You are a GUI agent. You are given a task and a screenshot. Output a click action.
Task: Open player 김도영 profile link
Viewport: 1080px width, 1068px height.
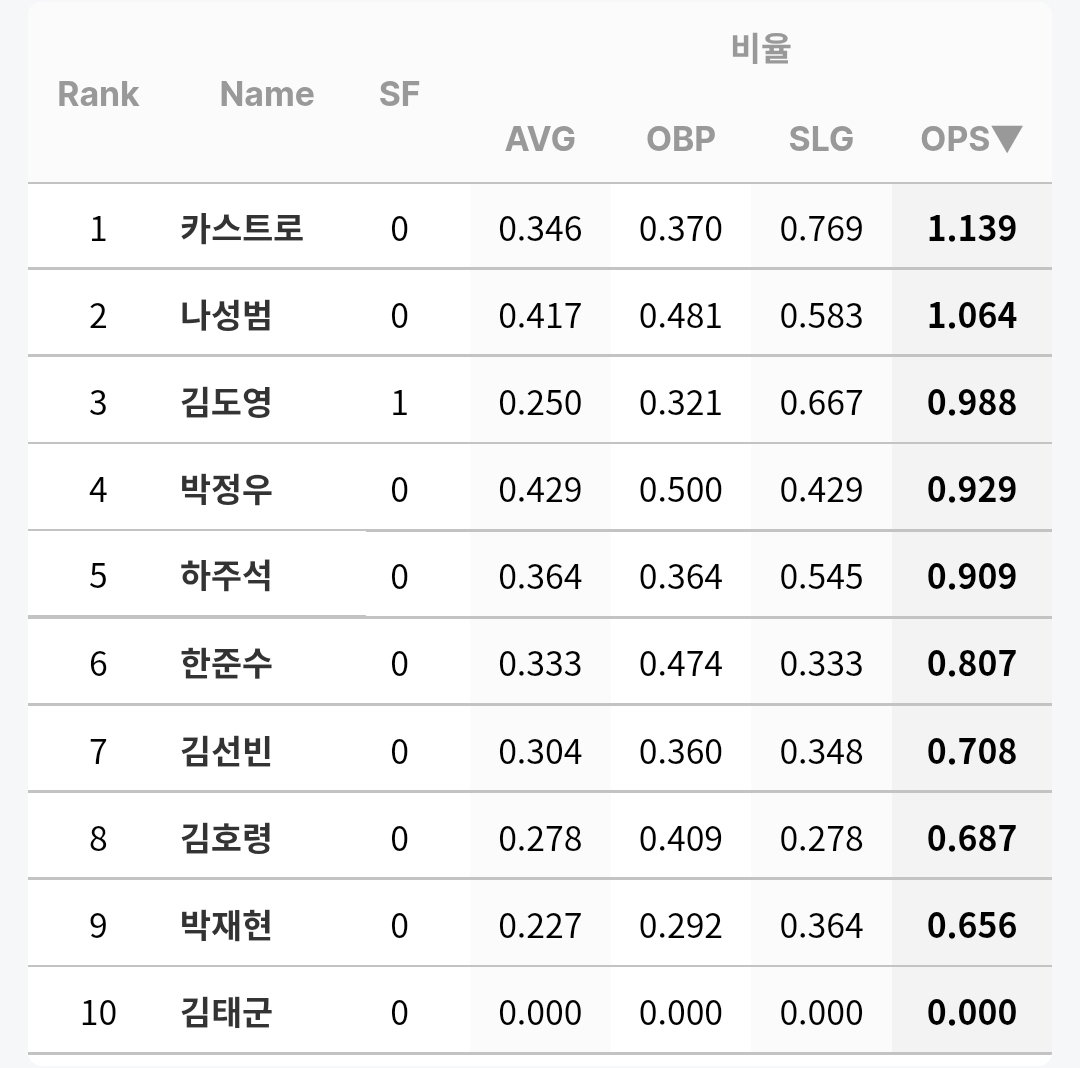click(x=226, y=402)
